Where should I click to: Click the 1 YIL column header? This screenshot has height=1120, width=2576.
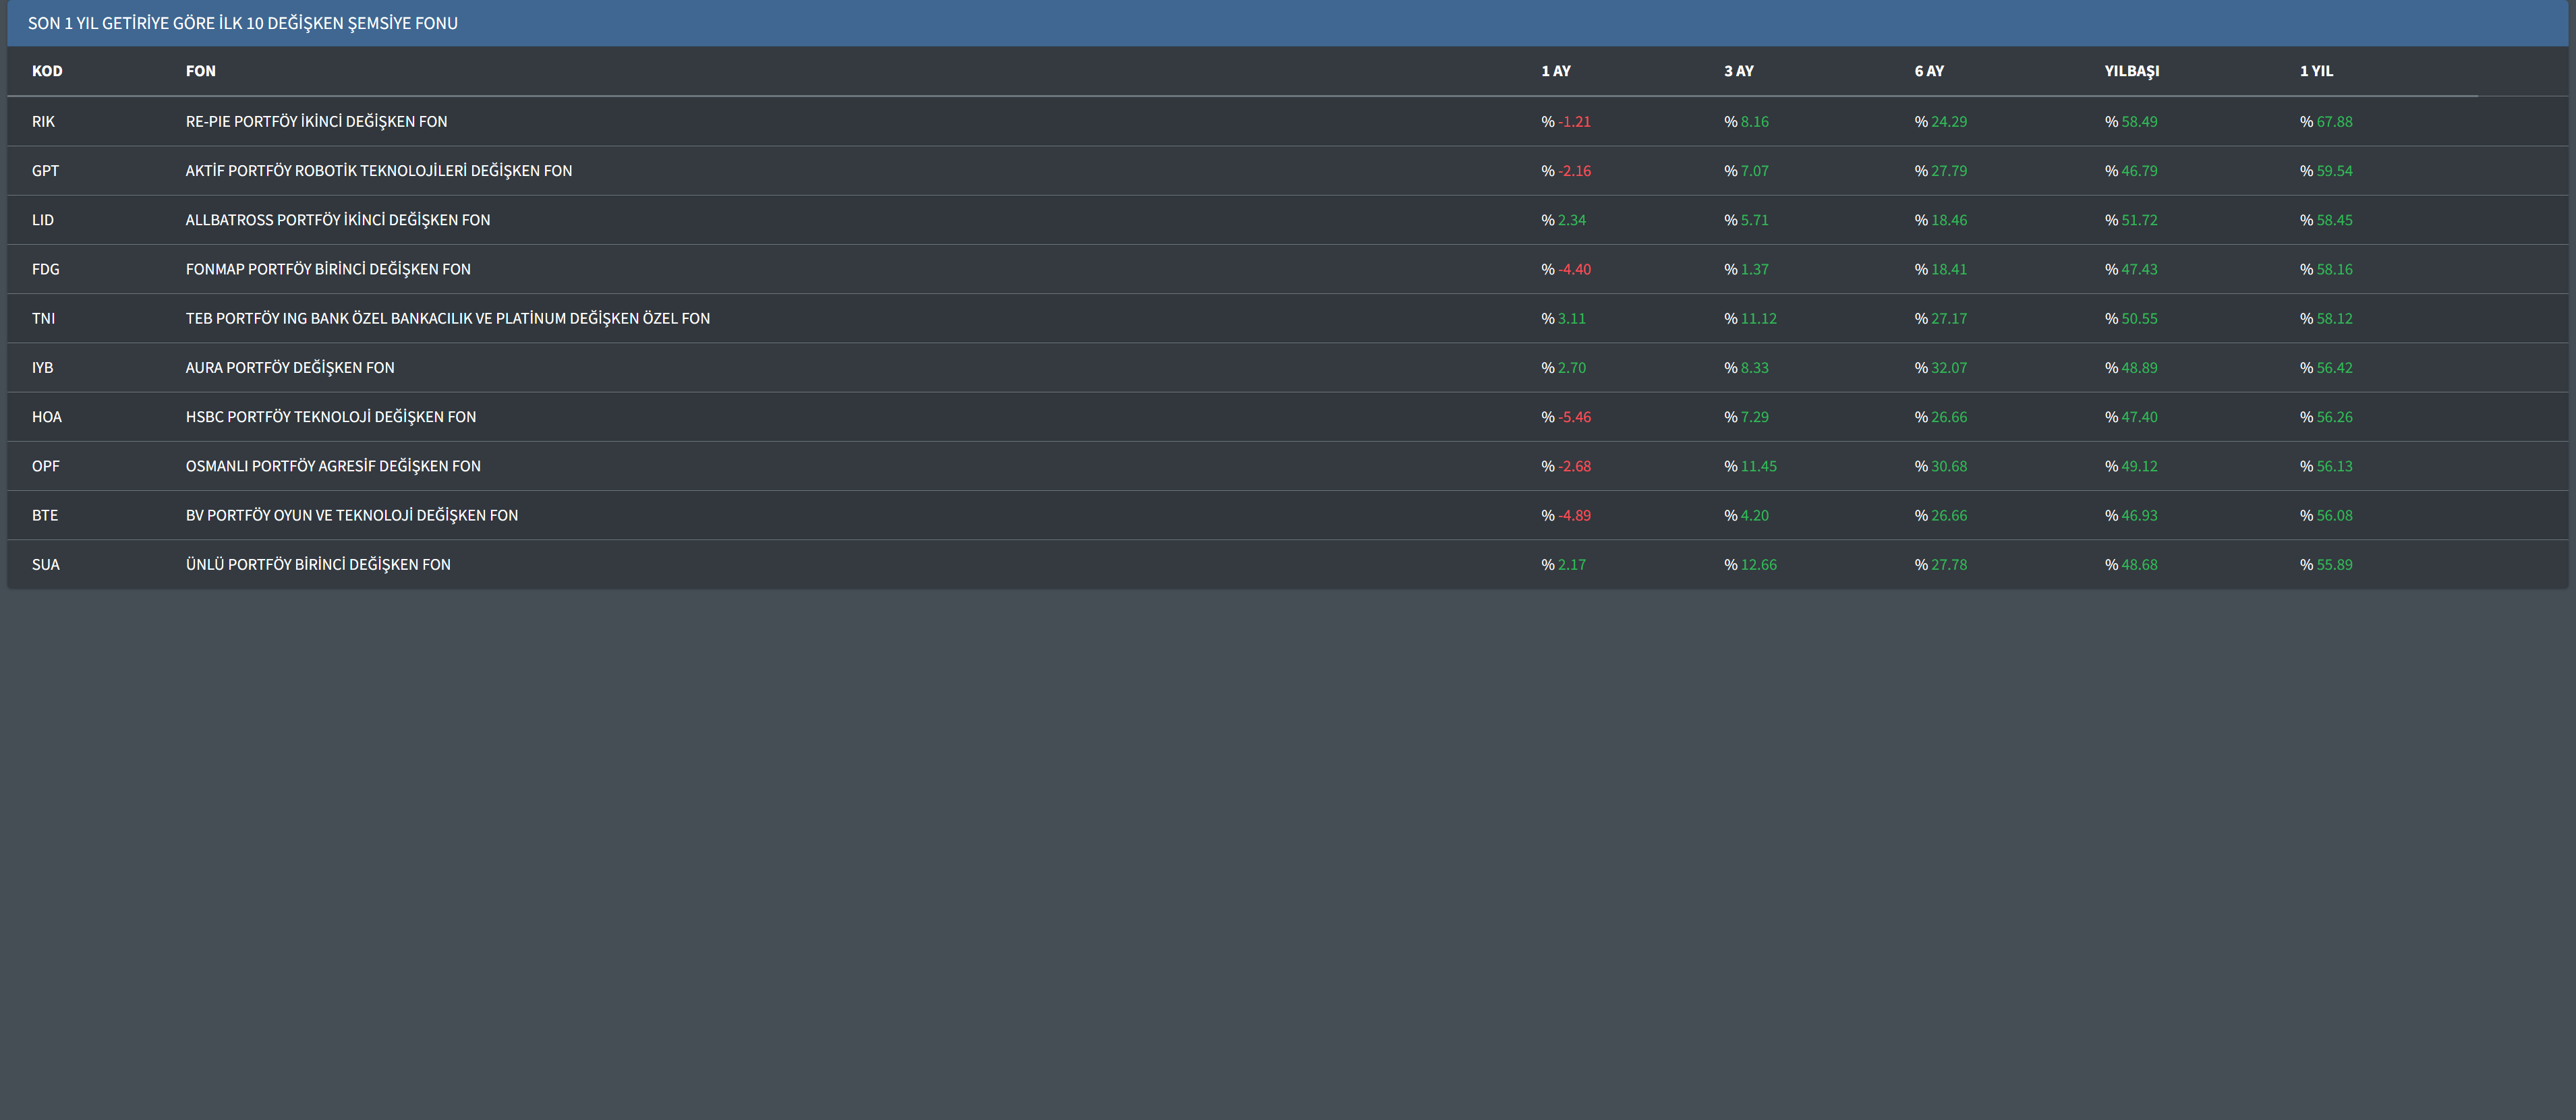(2316, 71)
